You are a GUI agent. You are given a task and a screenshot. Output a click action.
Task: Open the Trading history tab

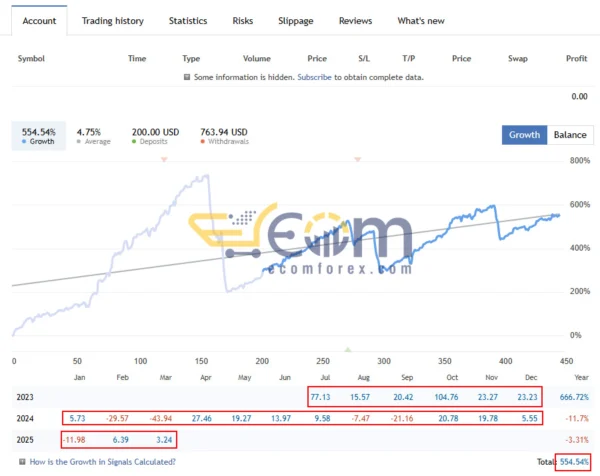[112, 21]
